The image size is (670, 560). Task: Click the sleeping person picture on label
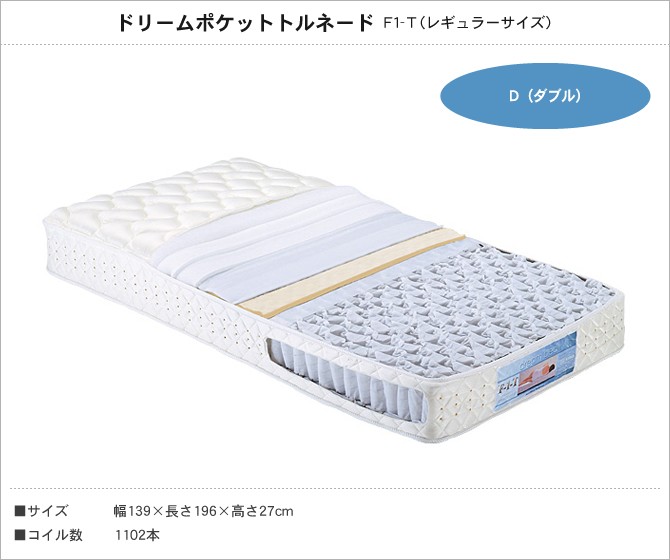539,375
